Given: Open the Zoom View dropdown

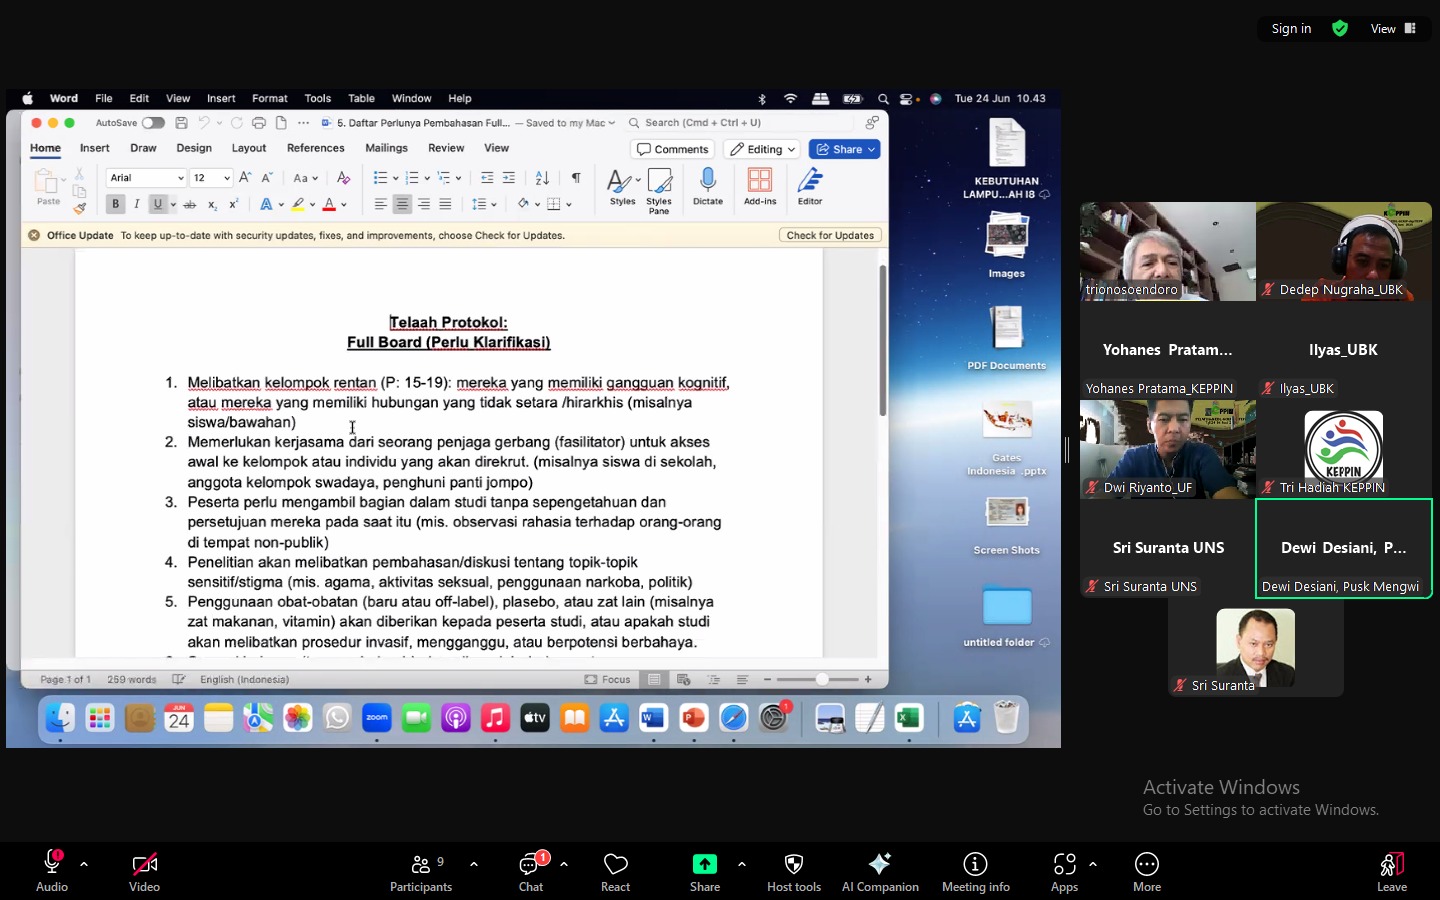Looking at the screenshot, I should tap(1393, 29).
